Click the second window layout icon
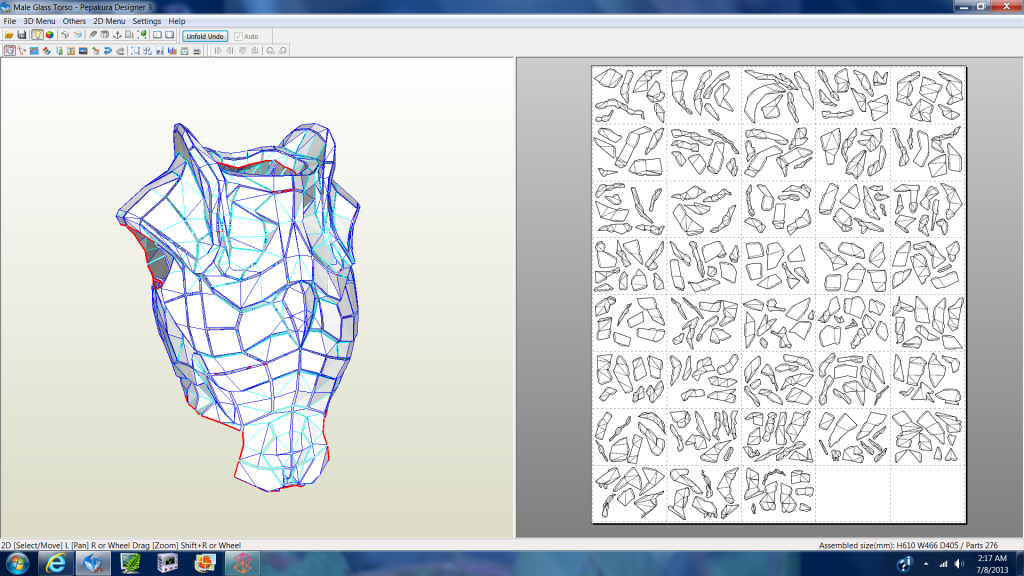 pyautogui.click(x=170, y=35)
